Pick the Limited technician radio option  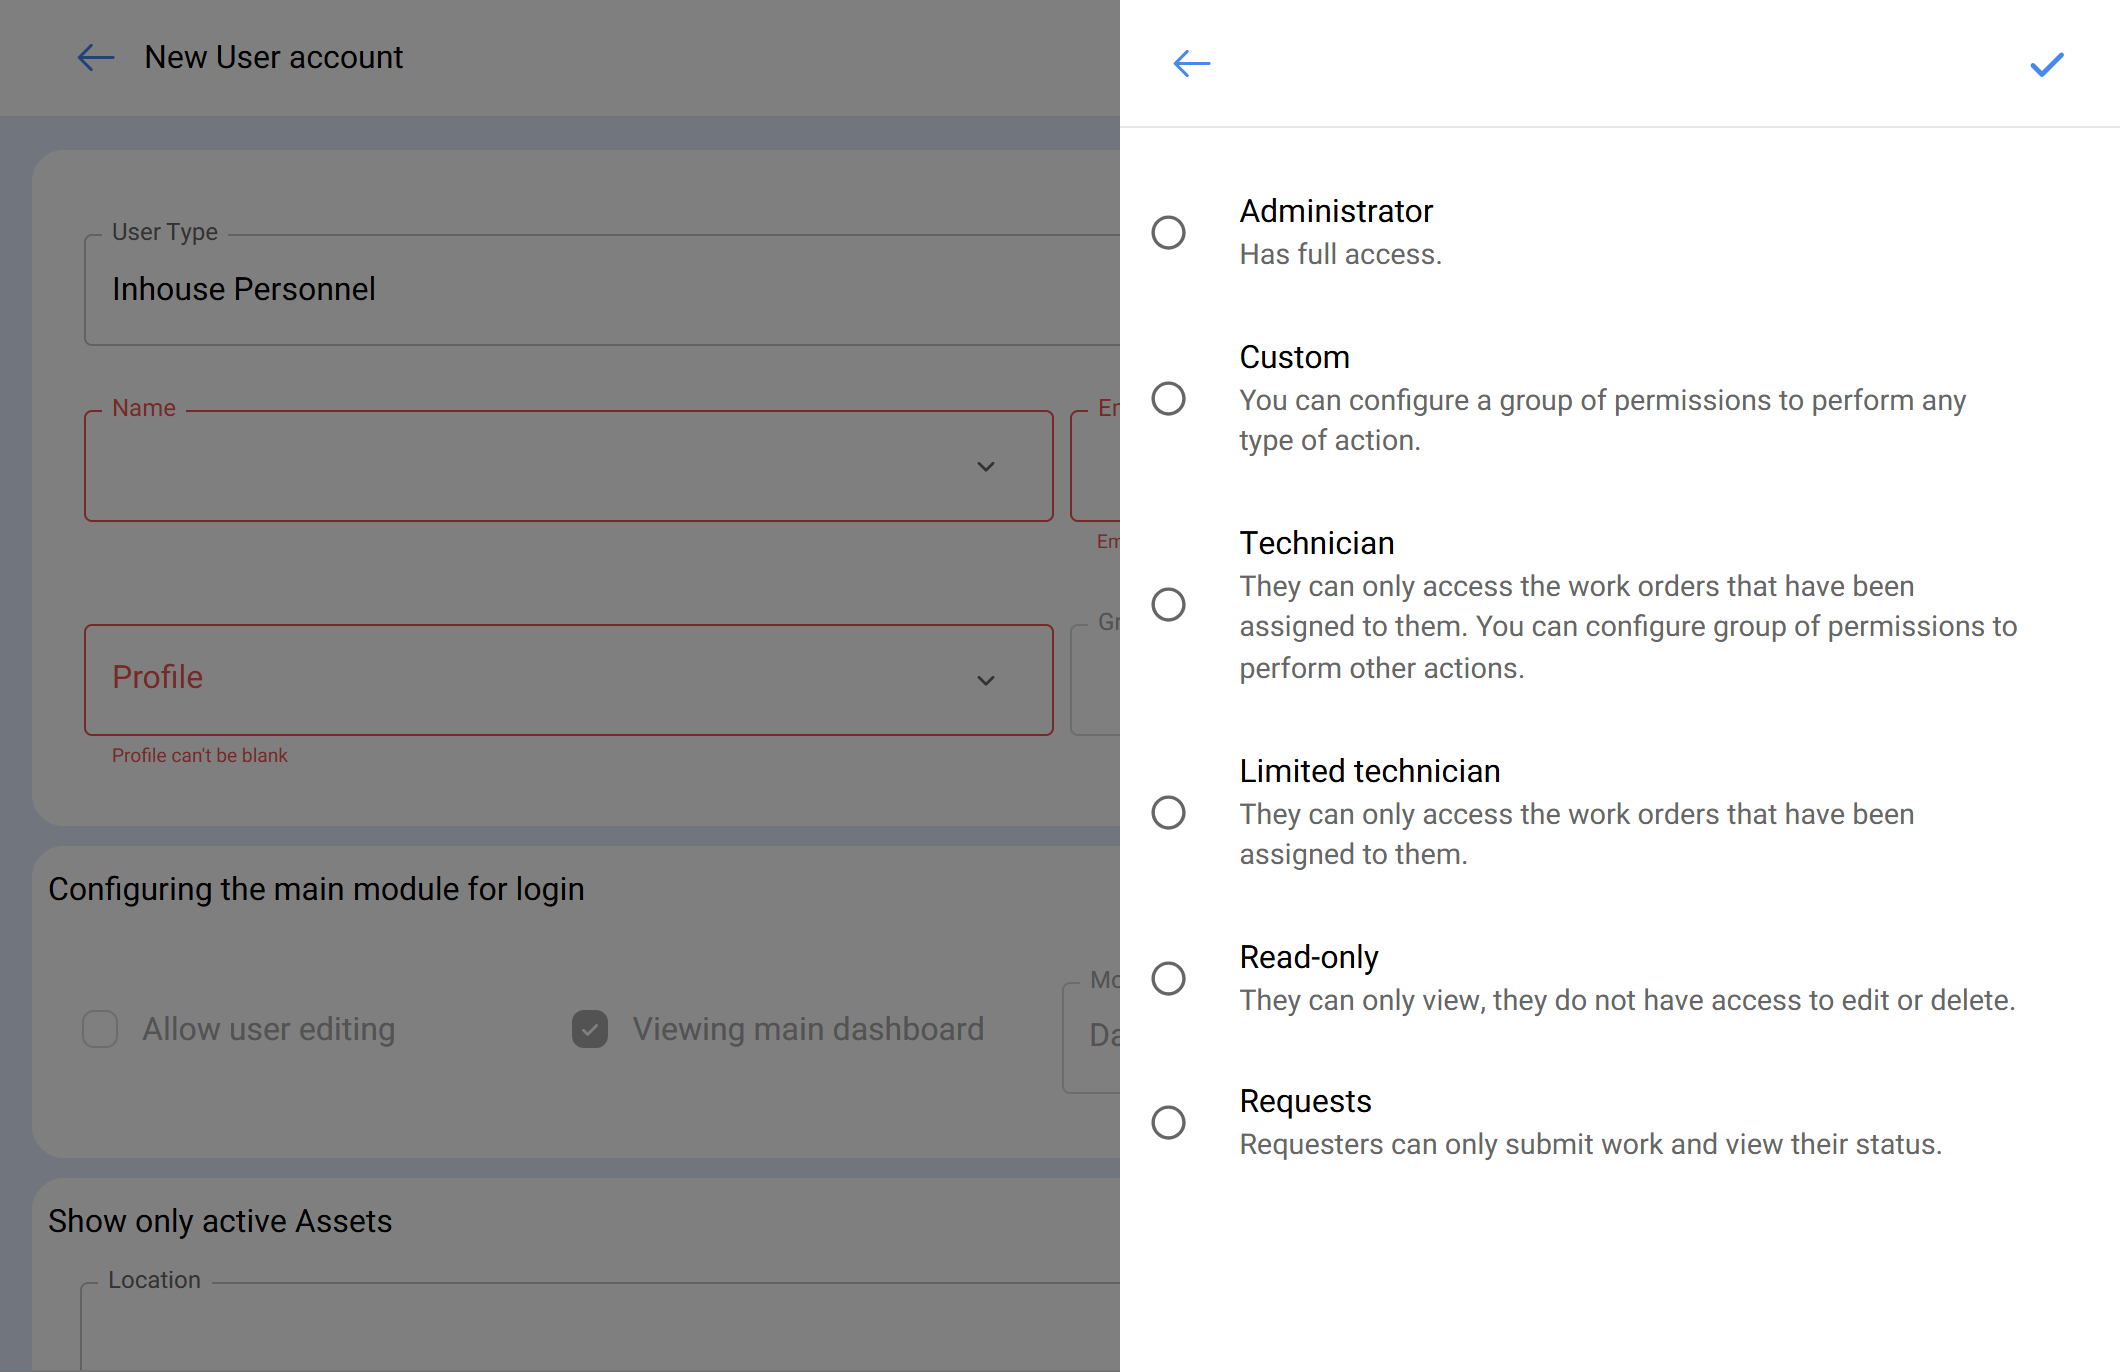pyautogui.click(x=1168, y=812)
